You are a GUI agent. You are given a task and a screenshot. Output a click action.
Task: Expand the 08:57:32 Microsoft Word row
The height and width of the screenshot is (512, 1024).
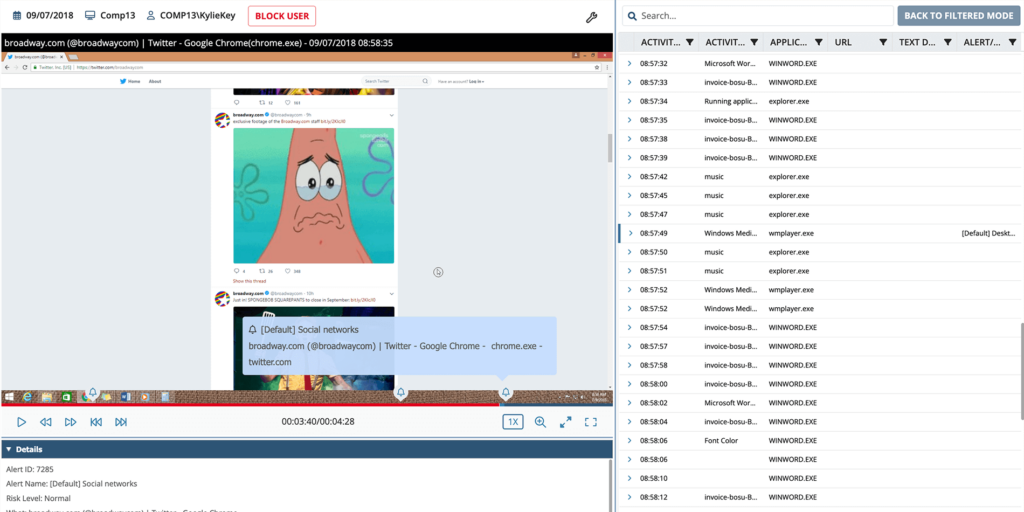[630, 63]
